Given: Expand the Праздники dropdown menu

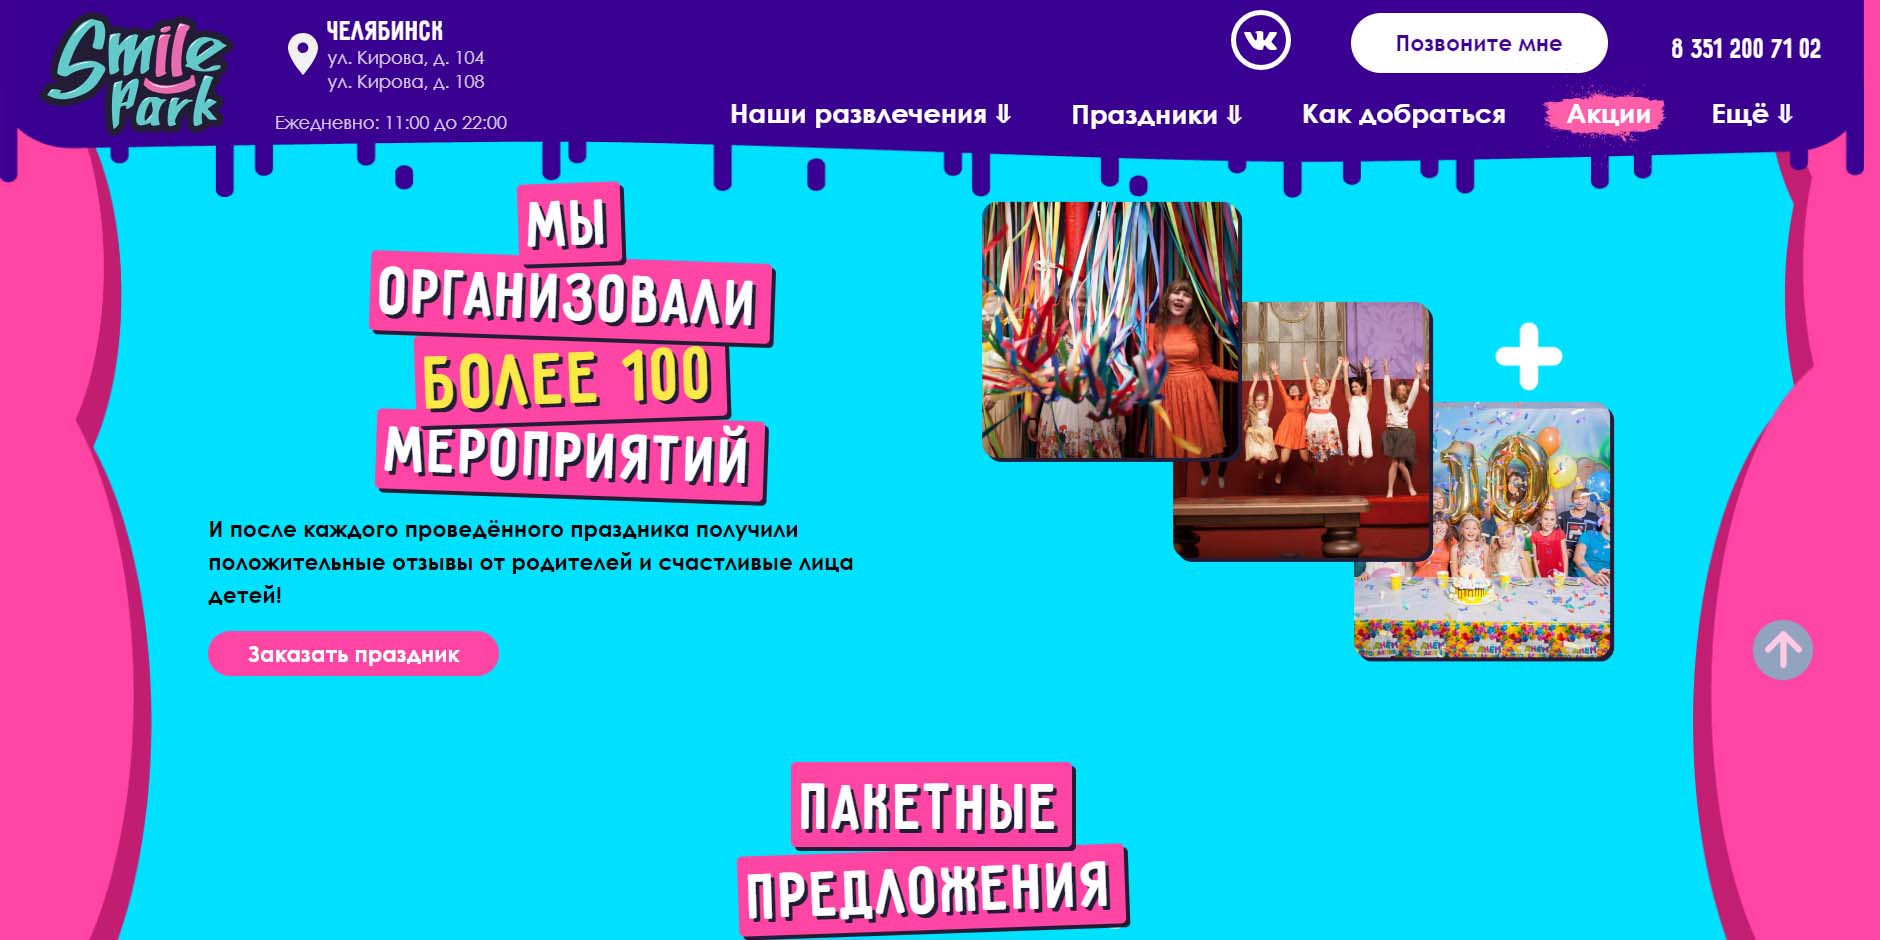Looking at the screenshot, I should [x=1156, y=115].
